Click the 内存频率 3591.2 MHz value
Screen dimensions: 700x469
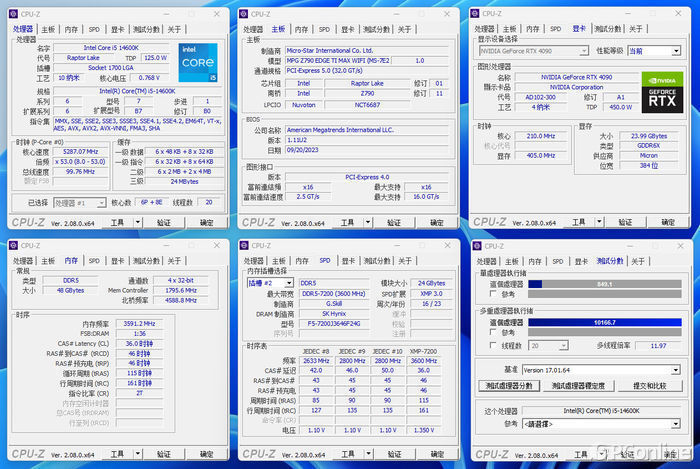coord(139,324)
